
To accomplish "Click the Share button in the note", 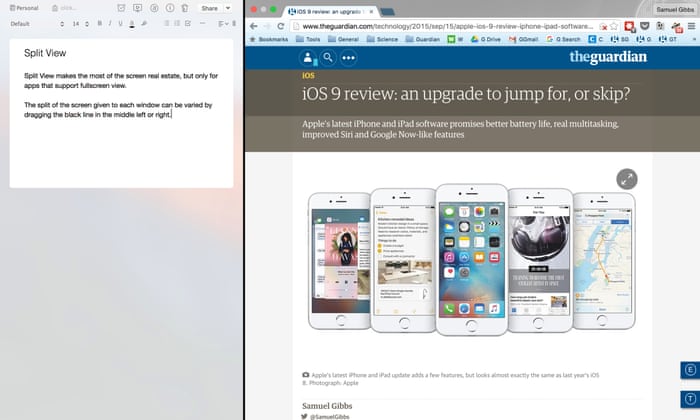I will point(208,8).
